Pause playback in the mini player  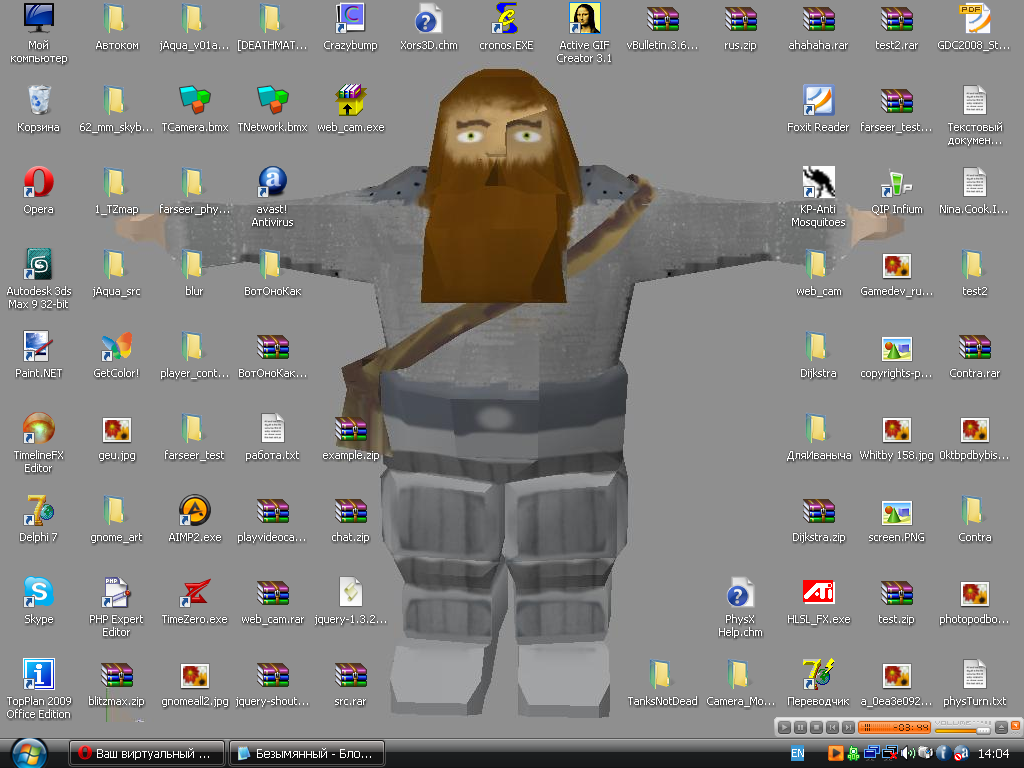pos(800,727)
